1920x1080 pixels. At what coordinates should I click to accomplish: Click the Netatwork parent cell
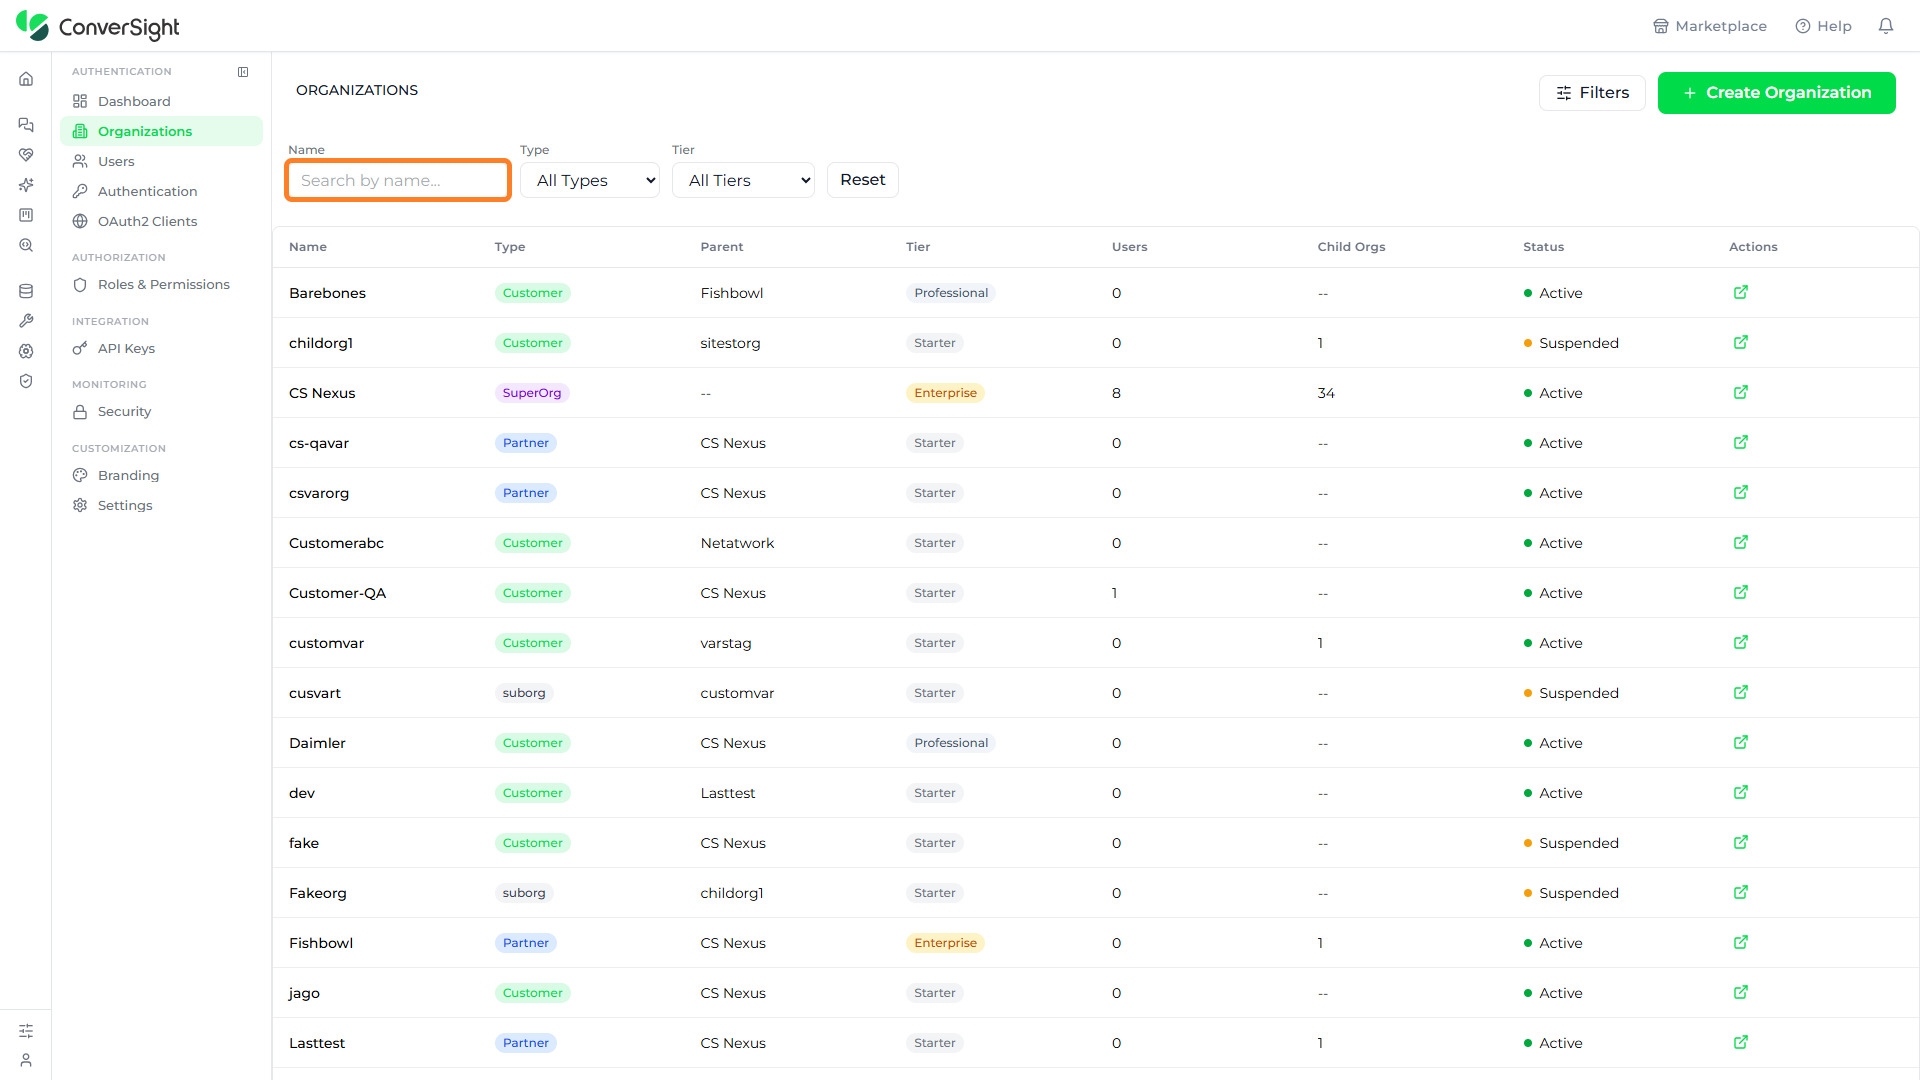coord(737,543)
